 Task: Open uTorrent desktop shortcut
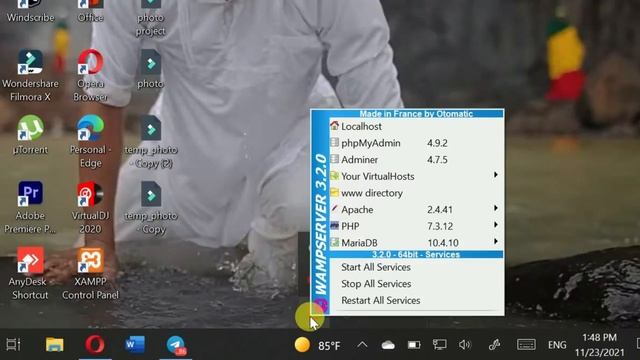tap(30, 135)
